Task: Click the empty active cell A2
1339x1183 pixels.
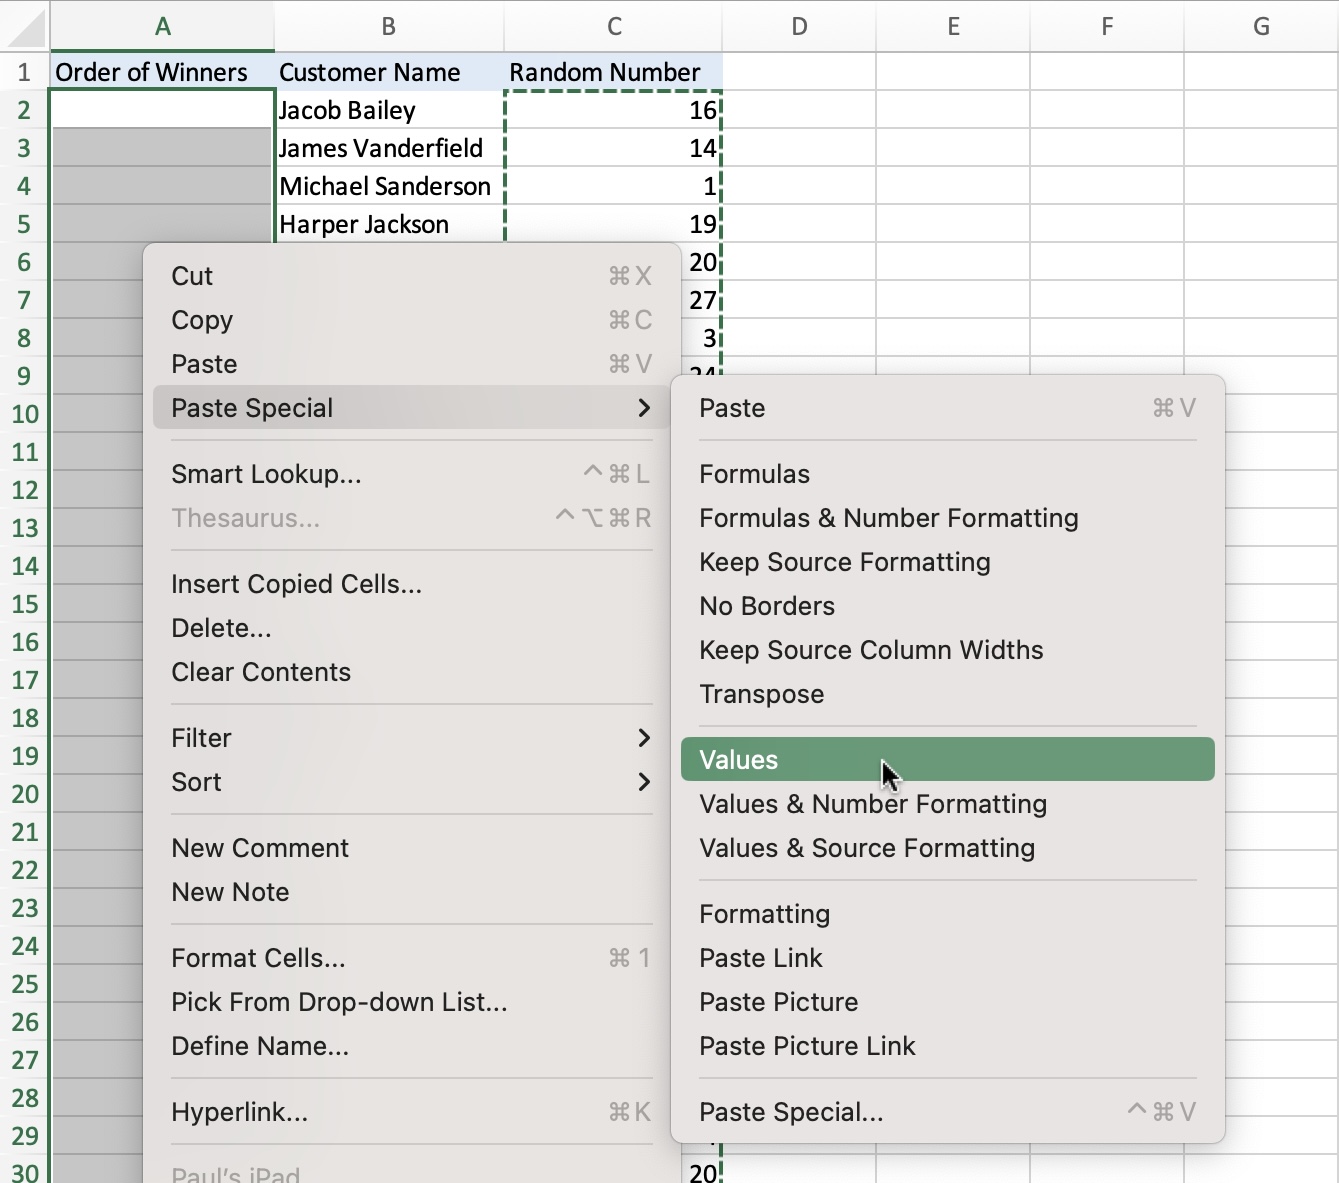Action: 162,110
